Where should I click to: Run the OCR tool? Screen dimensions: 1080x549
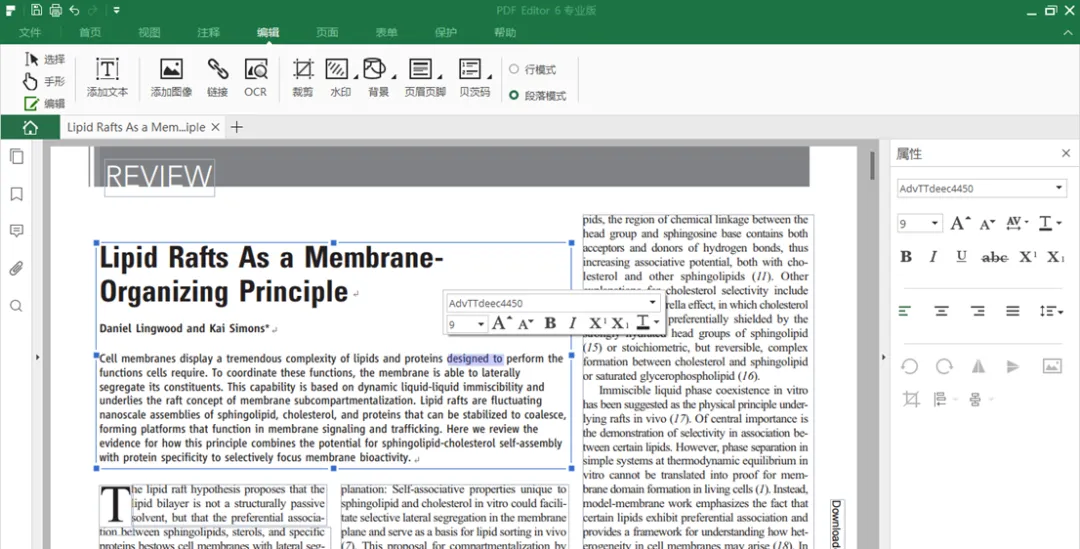(x=256, y=77)
